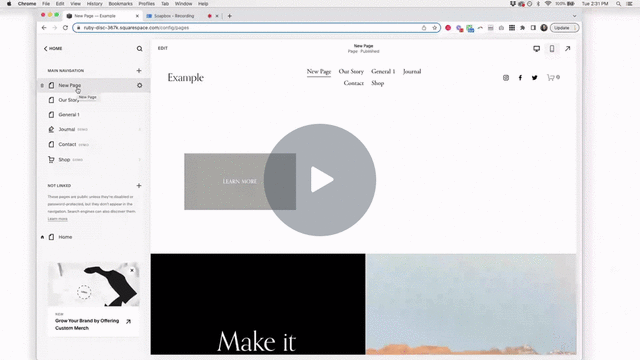Open the New Page settings gear

pos(140,85)
